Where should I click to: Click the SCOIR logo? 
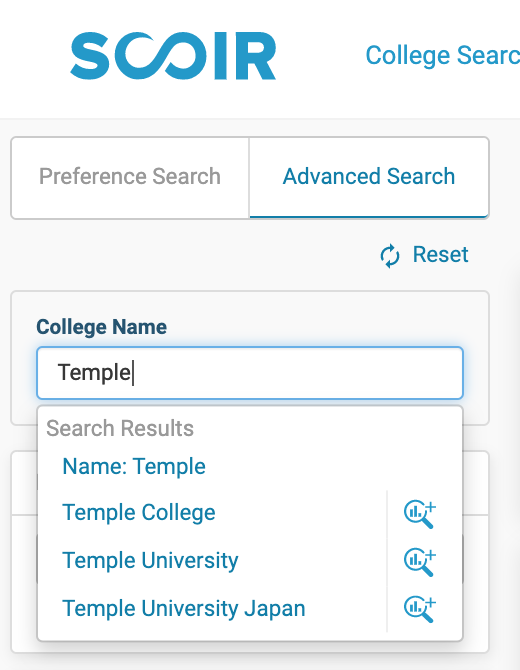[173, 56]
